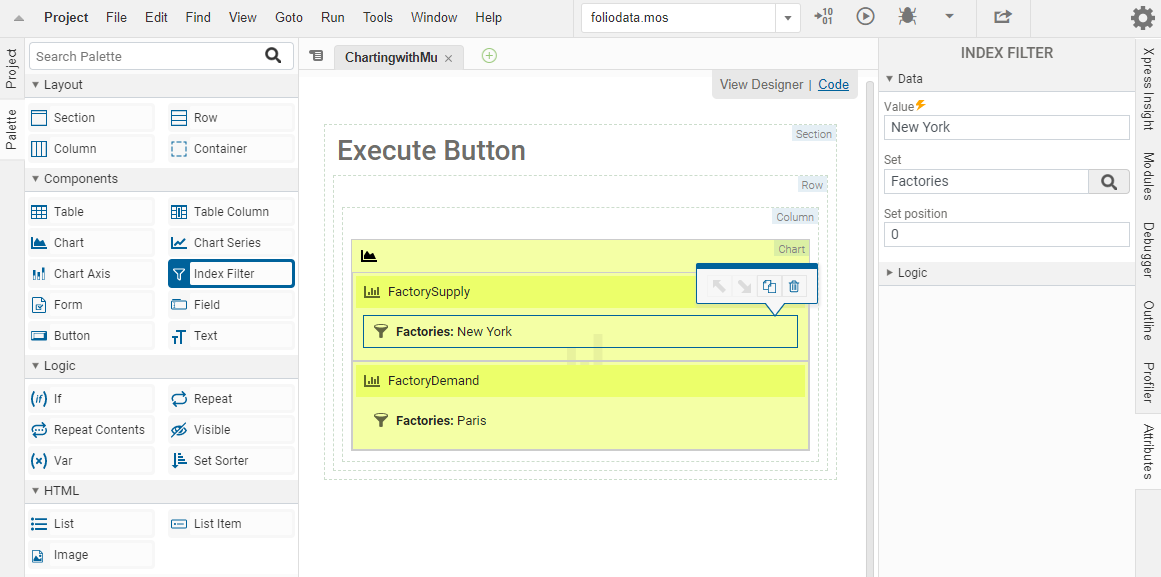Open the foliodata.mos file dropdown
The height and width of the screenshot is (577, 1161).
788,18
